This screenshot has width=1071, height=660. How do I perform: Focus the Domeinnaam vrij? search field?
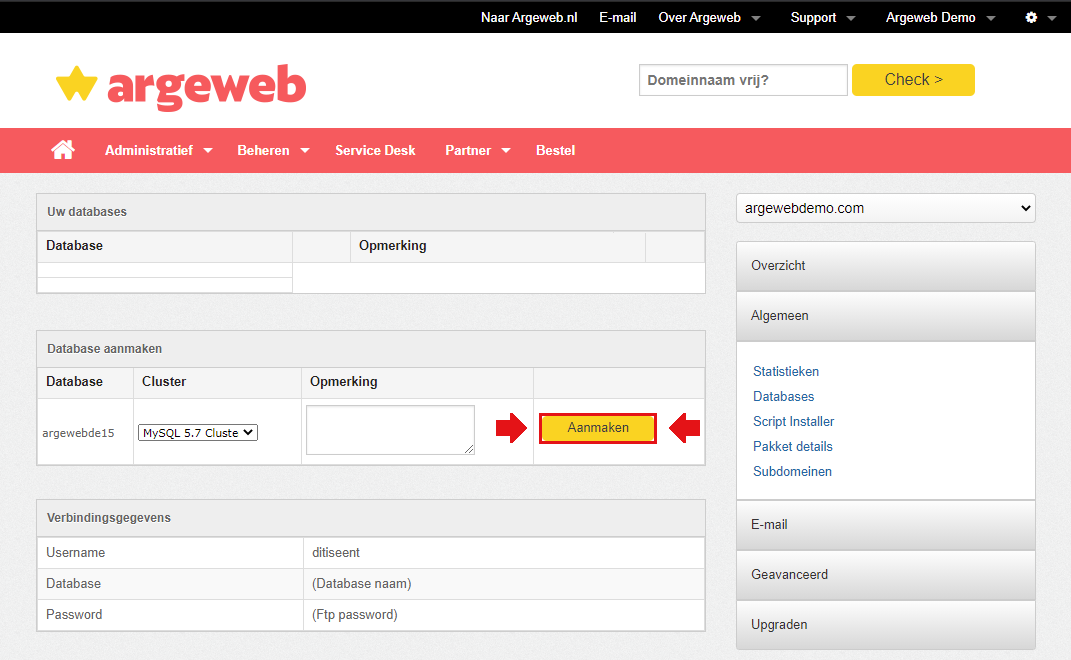tap(743, 80)
